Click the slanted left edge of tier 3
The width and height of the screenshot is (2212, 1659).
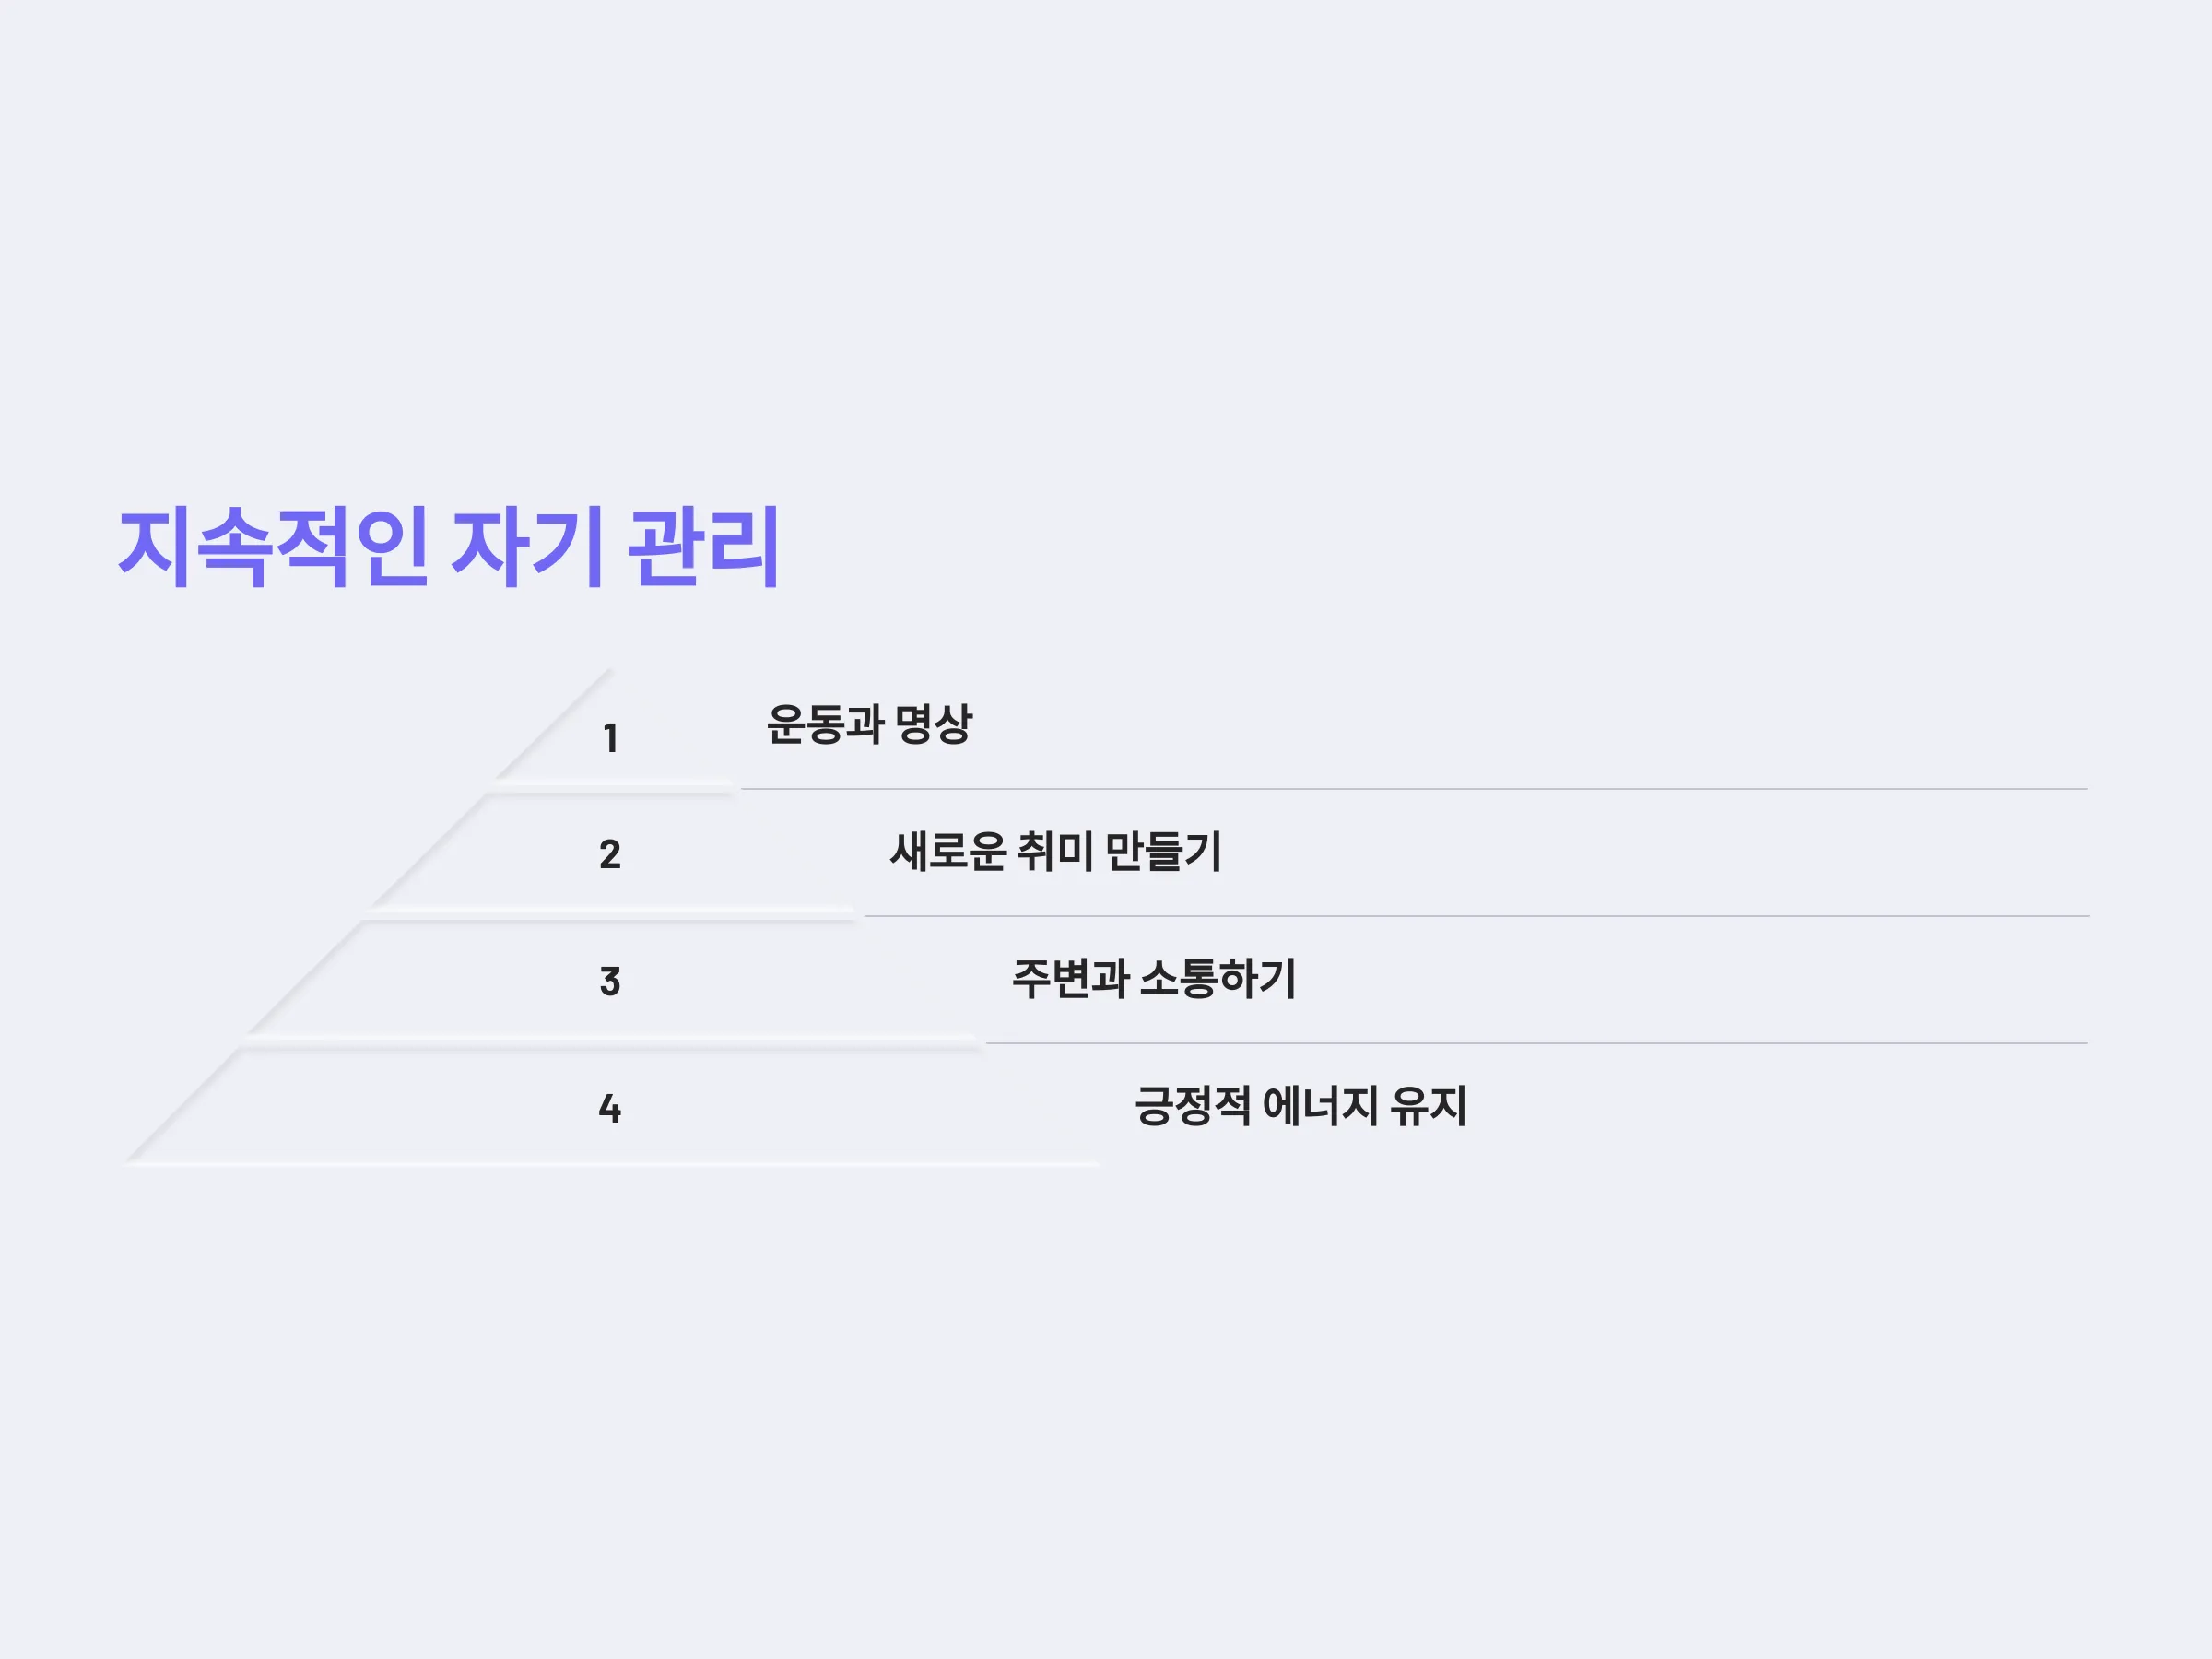click(305, 977)
